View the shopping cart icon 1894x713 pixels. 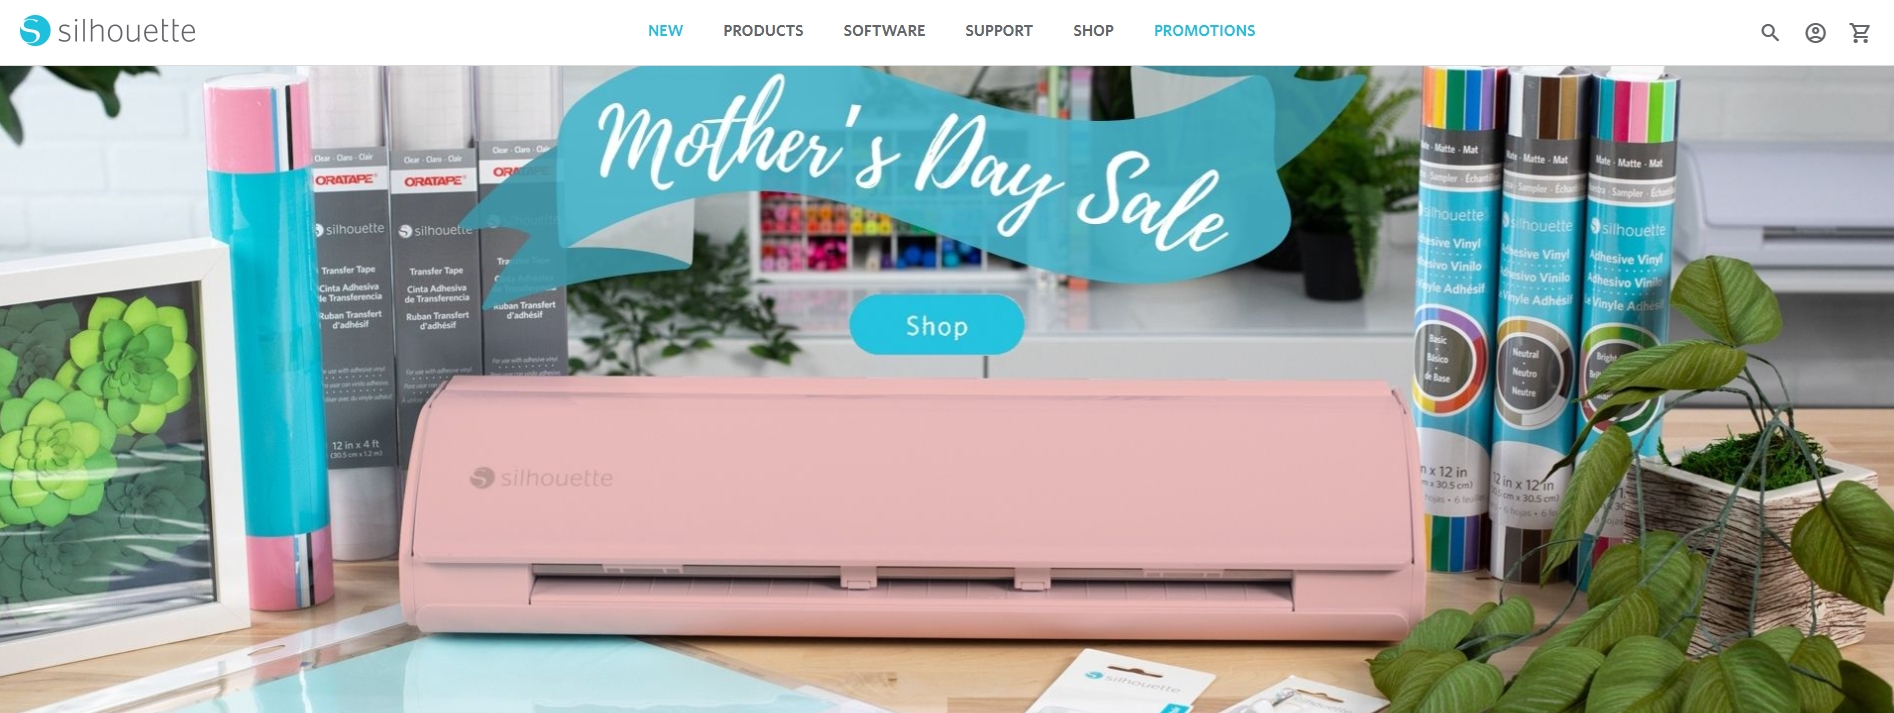tap(1860, 32)
